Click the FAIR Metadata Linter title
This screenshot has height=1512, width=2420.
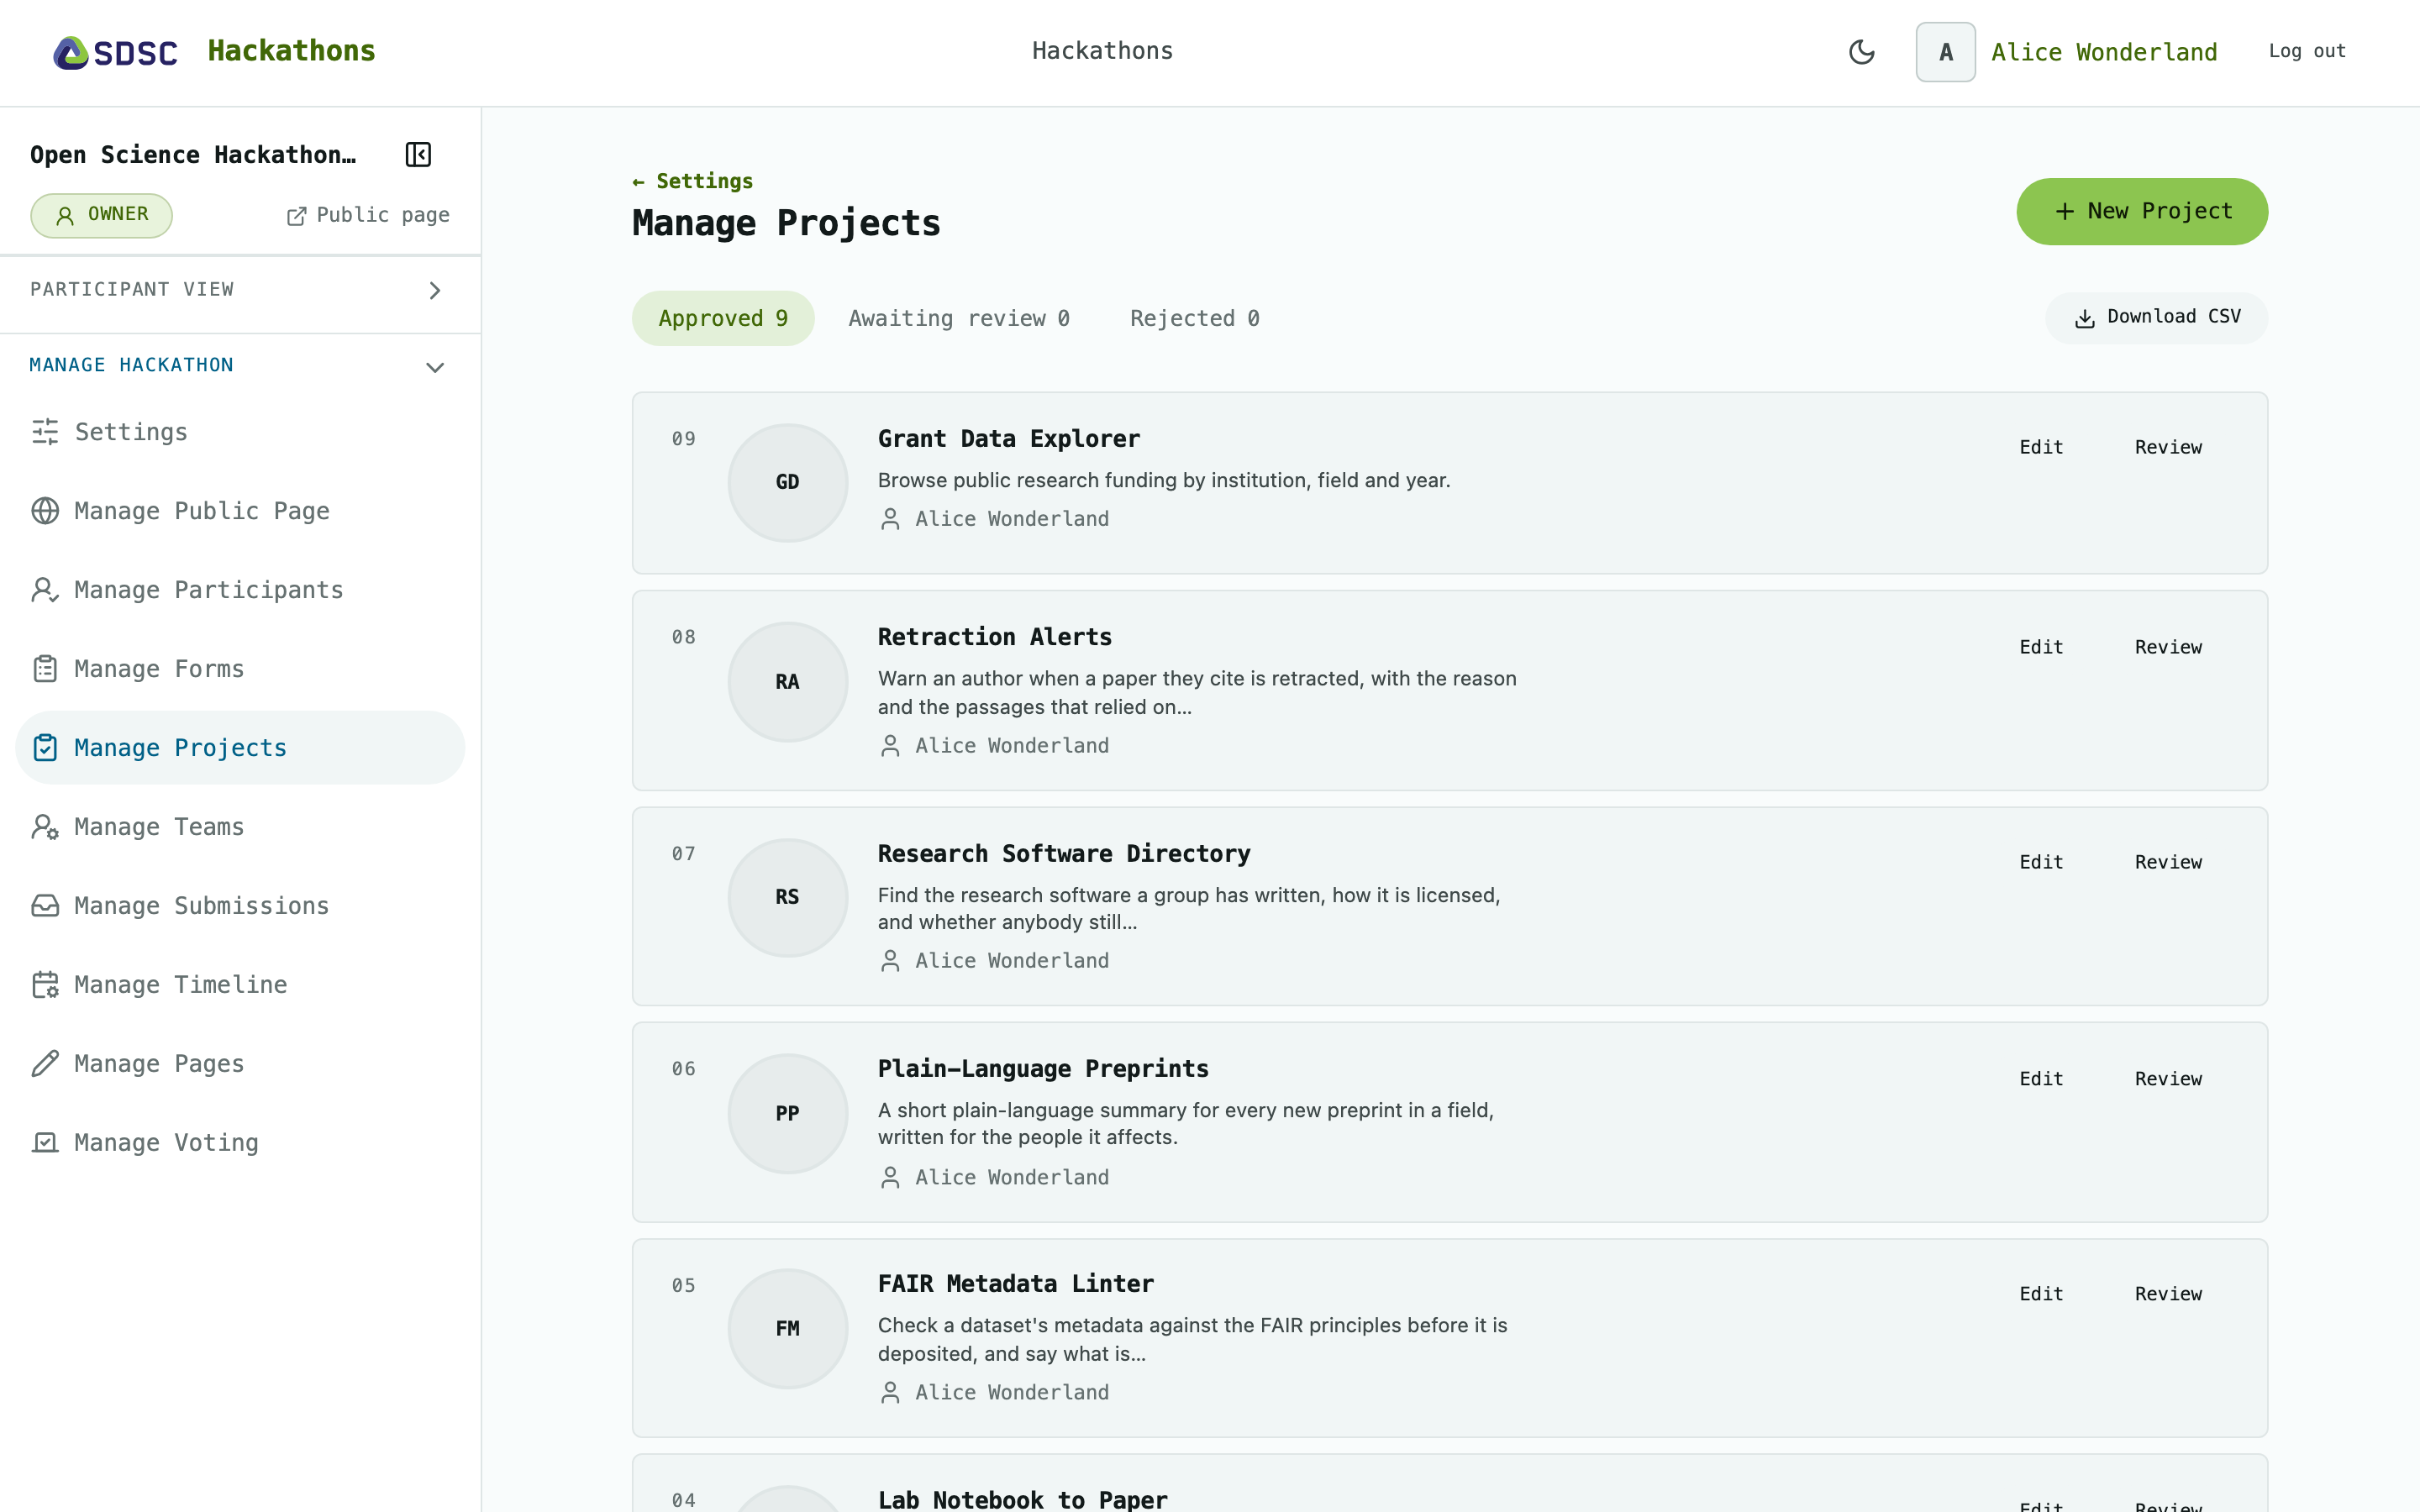tap(1015, 1284)
